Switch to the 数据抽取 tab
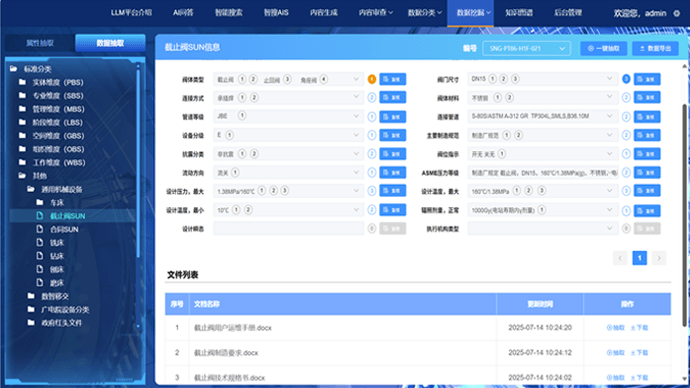Screen dimensions: 690x388 click(x=110, y=43)
